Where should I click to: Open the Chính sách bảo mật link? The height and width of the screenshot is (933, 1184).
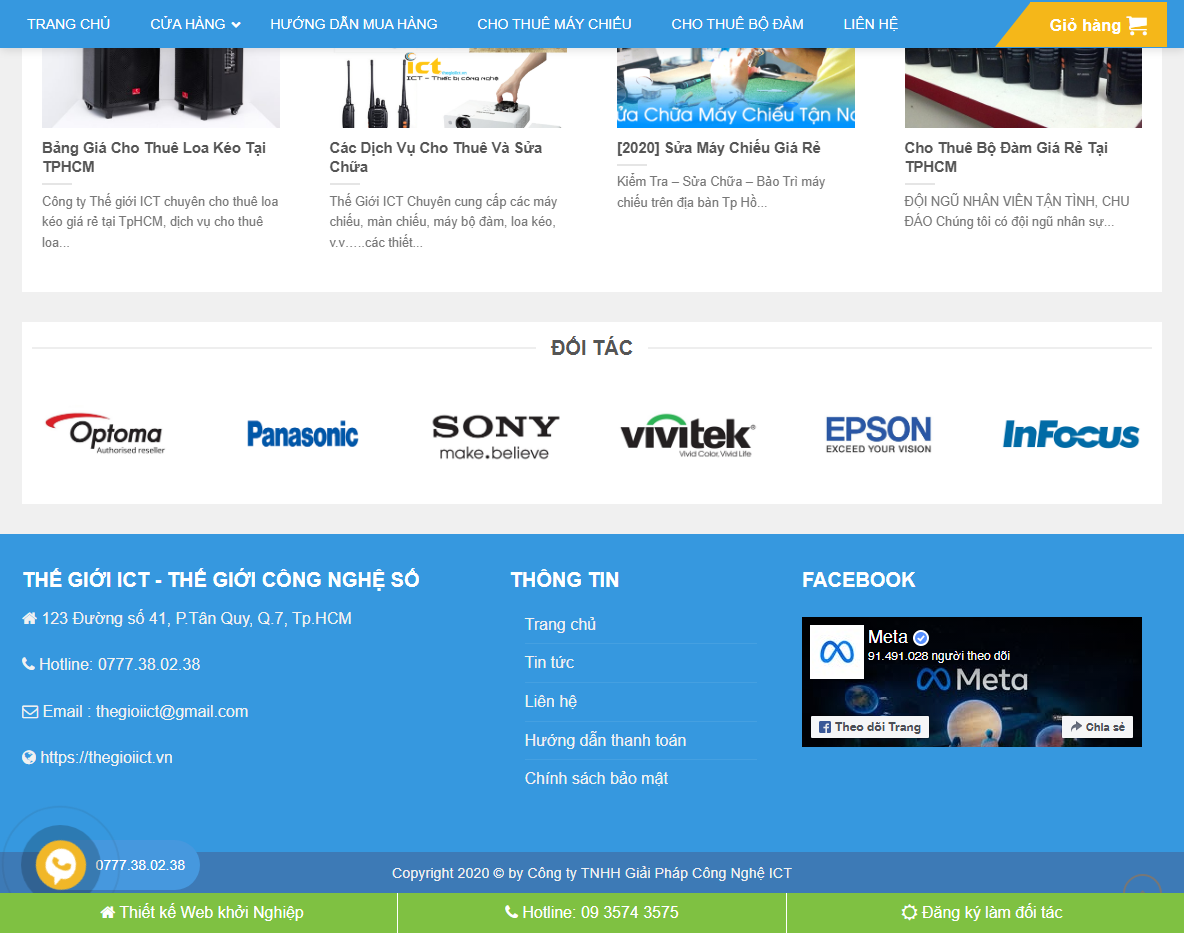[596, 778]
